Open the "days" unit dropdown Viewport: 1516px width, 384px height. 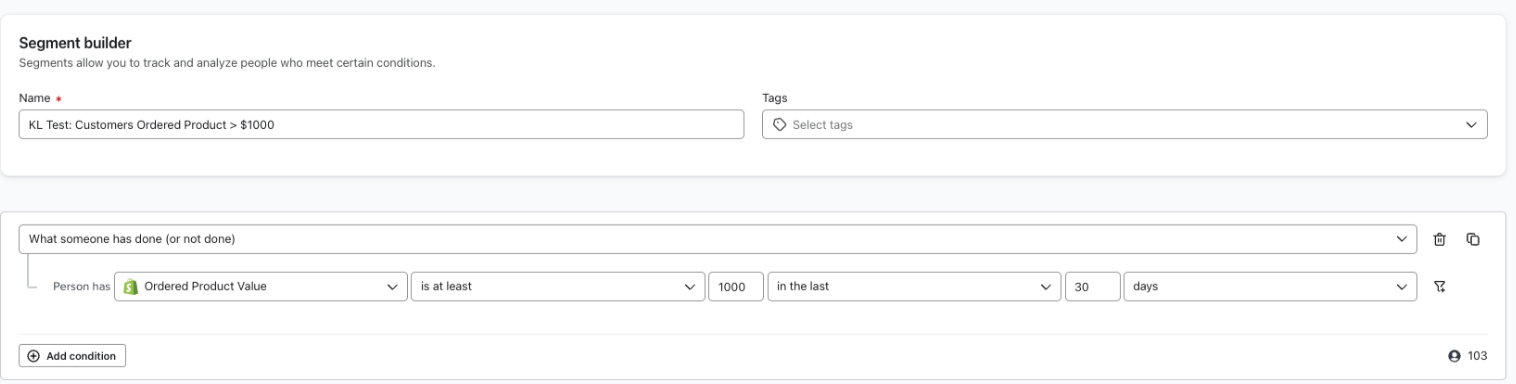coord(1270,286)
